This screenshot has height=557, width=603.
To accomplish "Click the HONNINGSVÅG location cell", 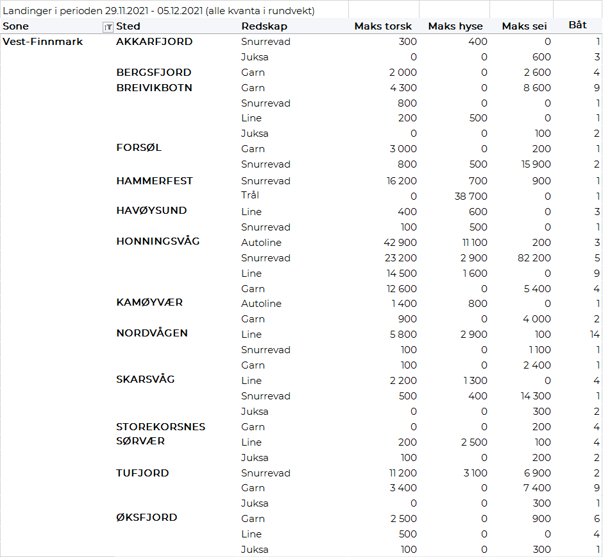I will [x=158, y=242].
